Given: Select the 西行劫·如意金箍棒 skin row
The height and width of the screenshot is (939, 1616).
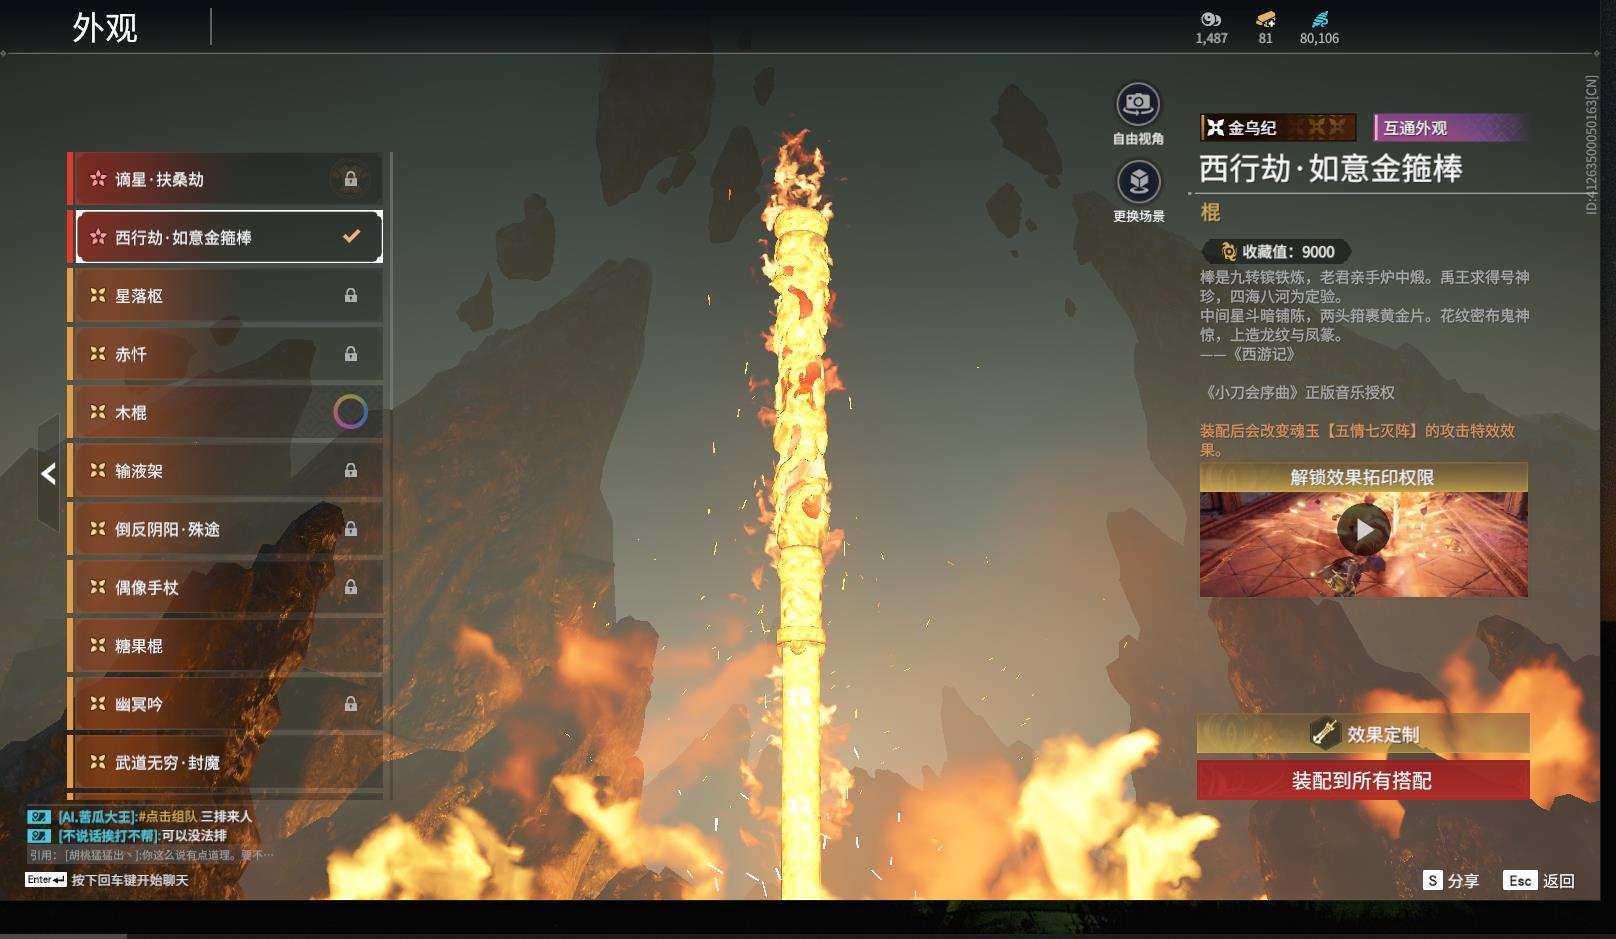Looking at the screenshot, I should click(x=229, y=237).
